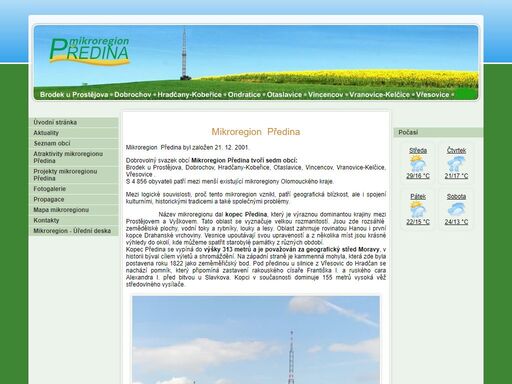Click 24/13 °C temperature link
The height and width of the screenshot is (384, 512).
(456, 222)
